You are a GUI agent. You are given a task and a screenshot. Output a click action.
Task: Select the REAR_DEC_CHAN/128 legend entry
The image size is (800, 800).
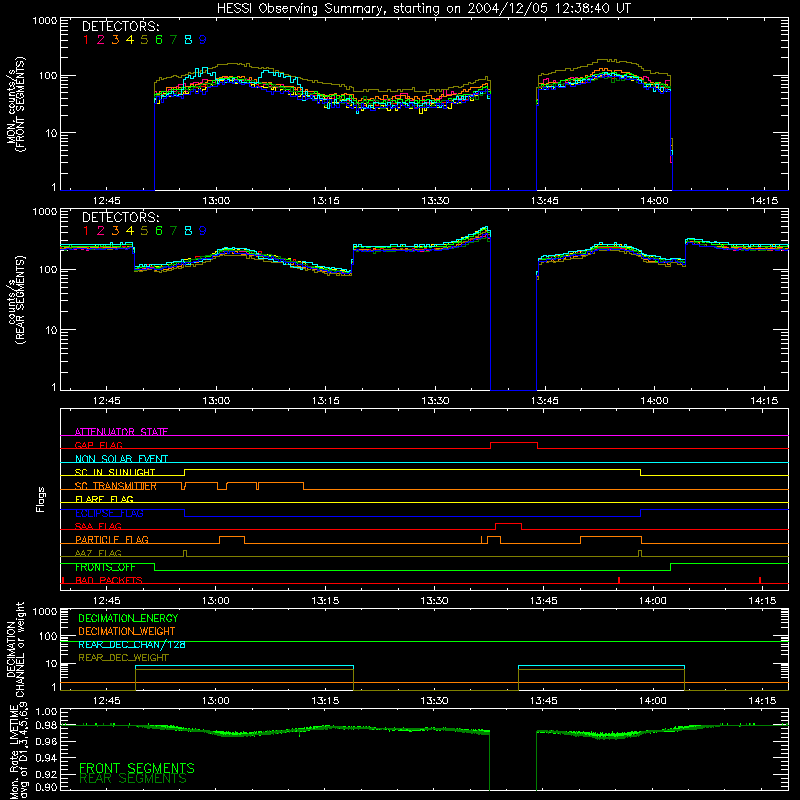coord(132,645)
